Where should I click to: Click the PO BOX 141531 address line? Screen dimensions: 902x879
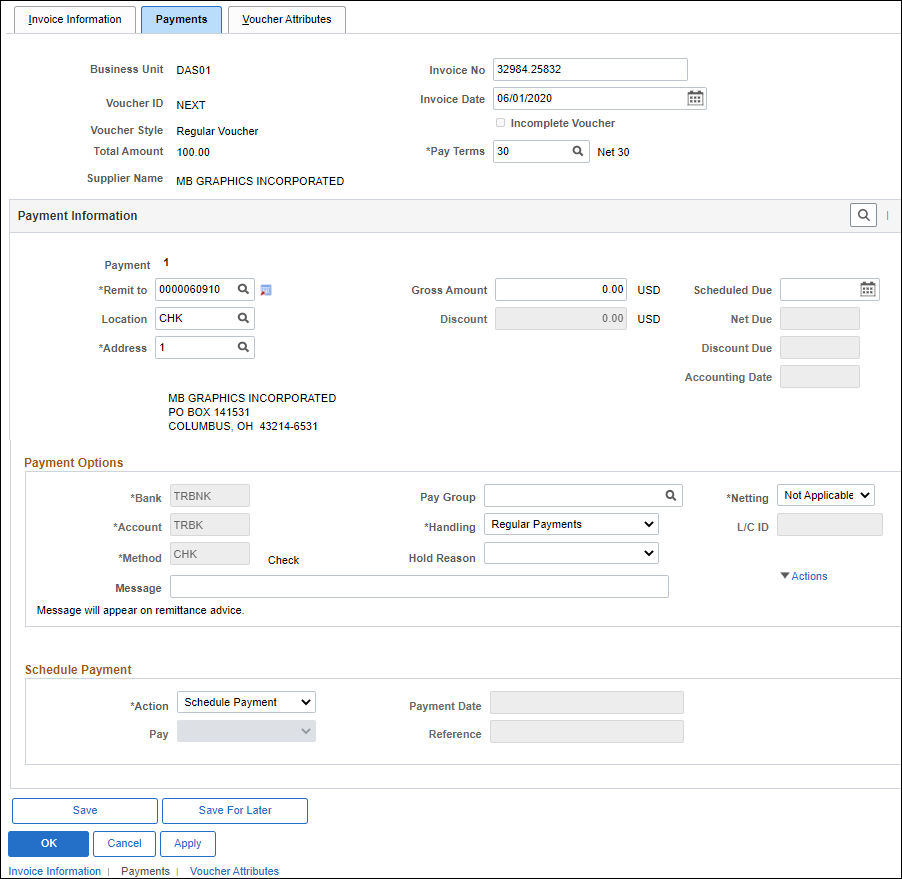pyautogui.click(x=209, y=412)
